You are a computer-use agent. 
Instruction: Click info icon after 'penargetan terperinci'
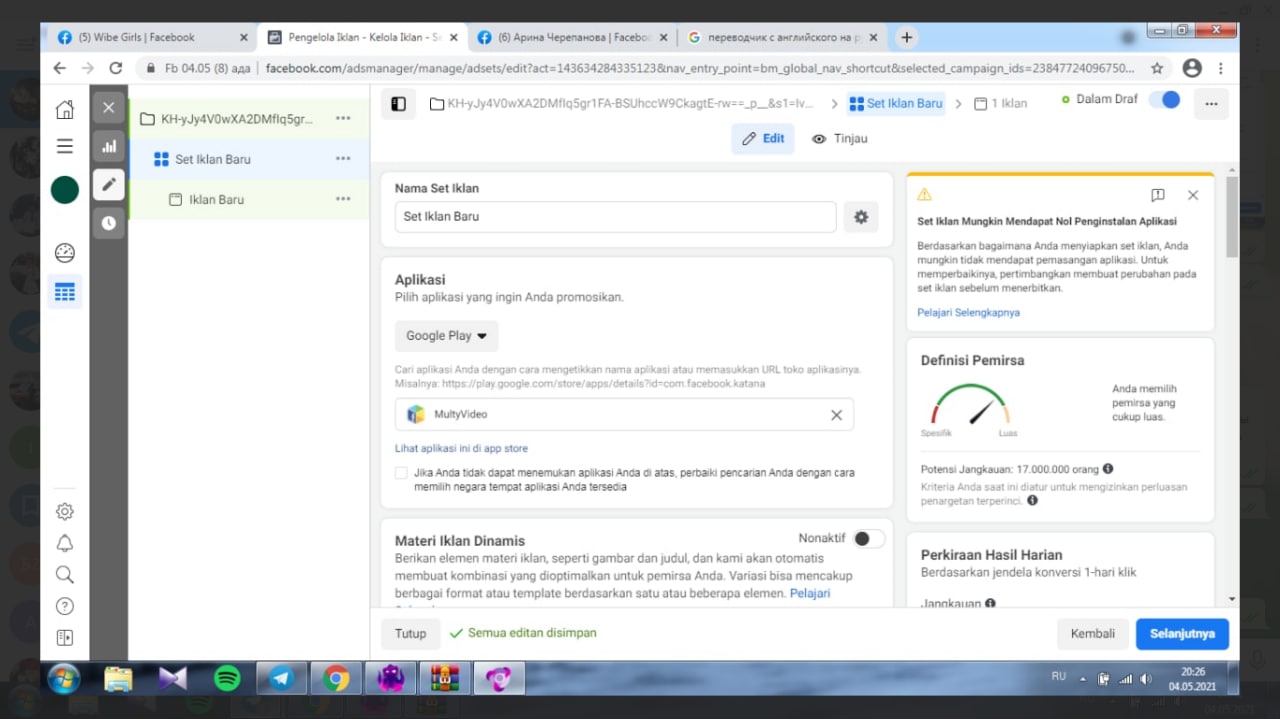coord(1032,500)
